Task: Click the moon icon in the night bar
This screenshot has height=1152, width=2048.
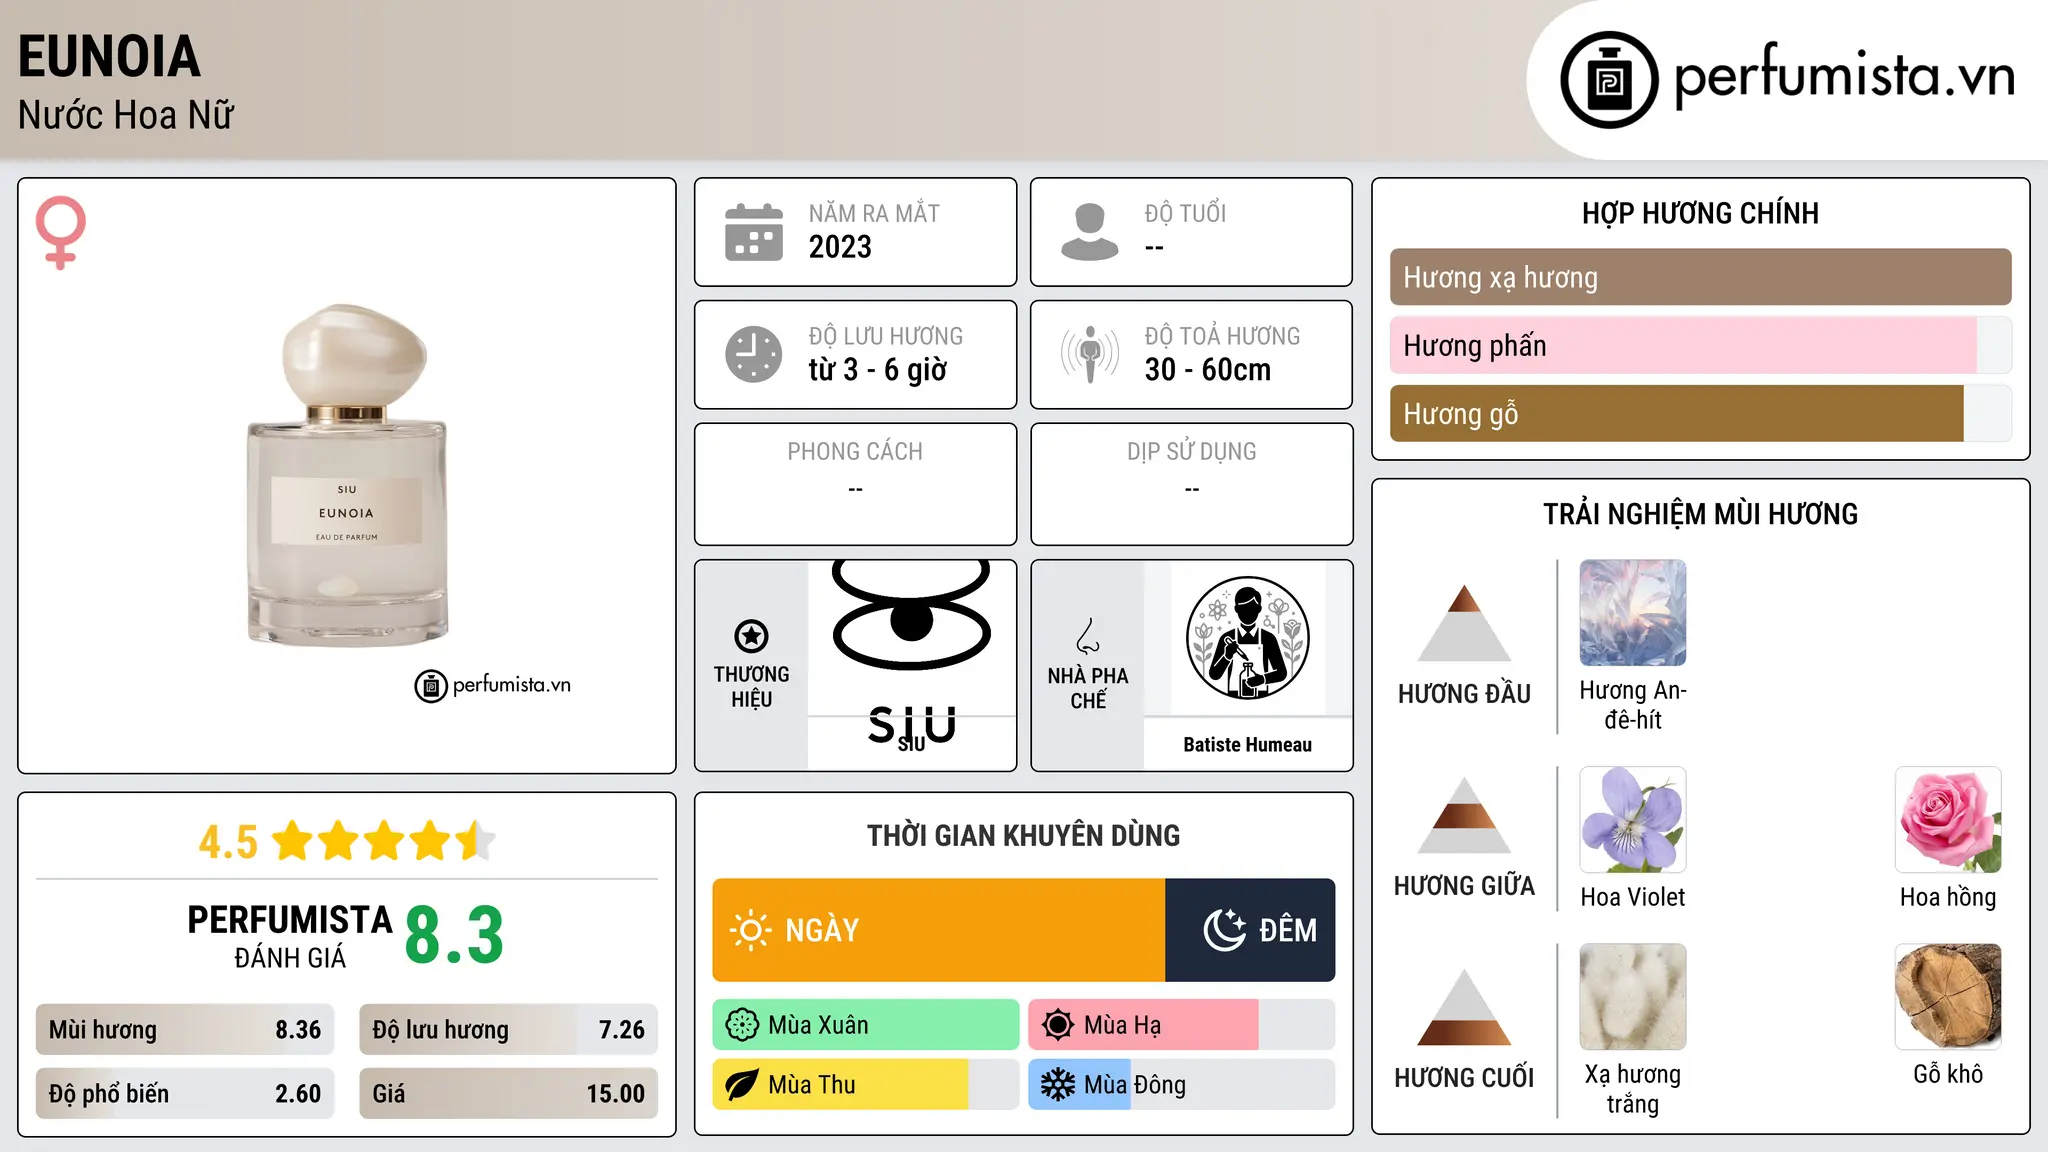Action: [x=1224, y=930]
